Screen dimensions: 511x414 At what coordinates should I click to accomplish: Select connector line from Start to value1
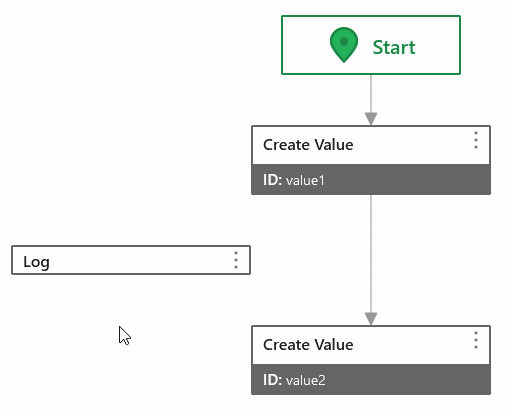[371, 94]
